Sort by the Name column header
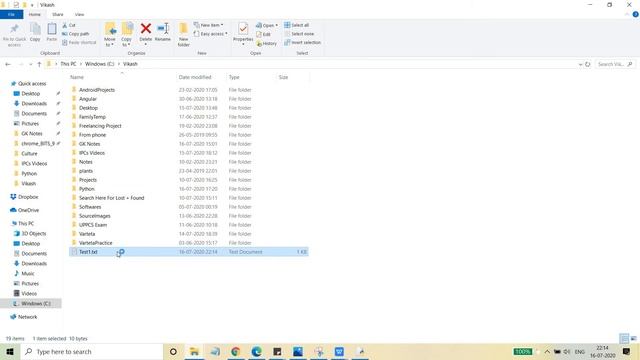Image resolution: width=640 pixels, height=360 pixels. [x=77, y=77]
